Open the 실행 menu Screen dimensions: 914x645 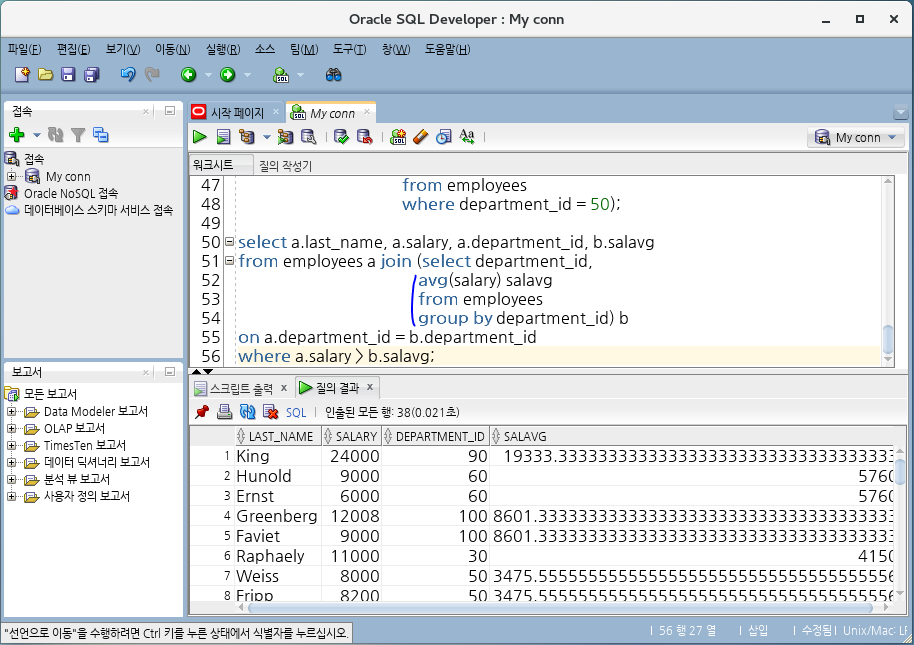coord(223,50)
